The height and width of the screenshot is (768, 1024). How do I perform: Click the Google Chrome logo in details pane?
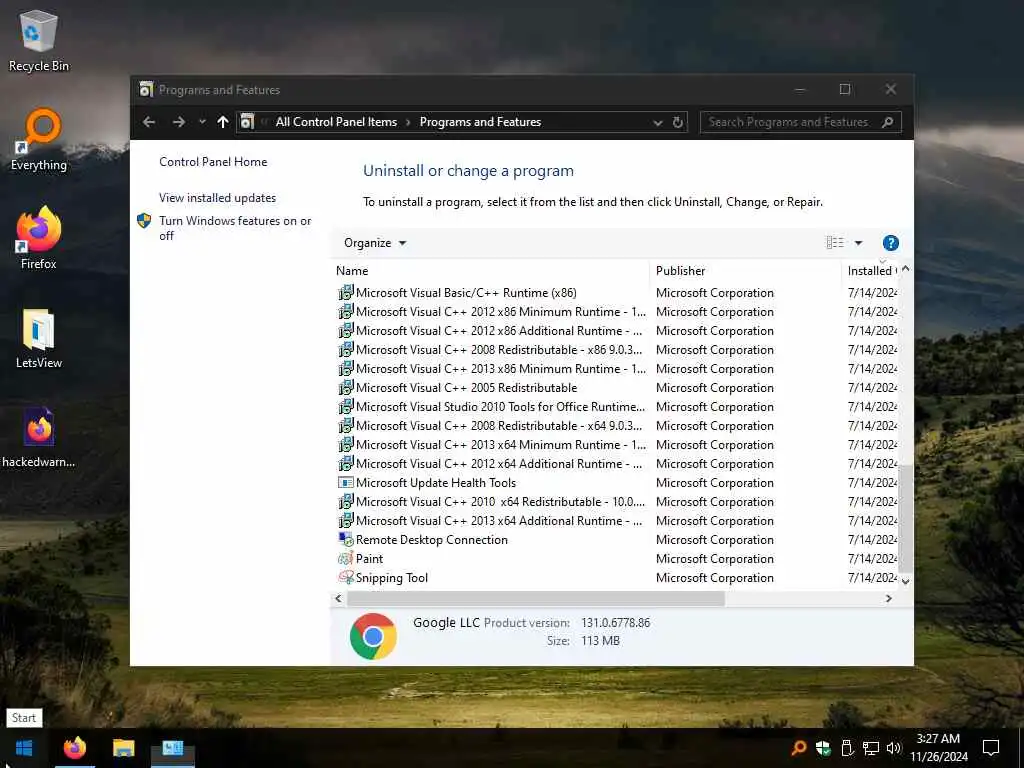(373, 636)
